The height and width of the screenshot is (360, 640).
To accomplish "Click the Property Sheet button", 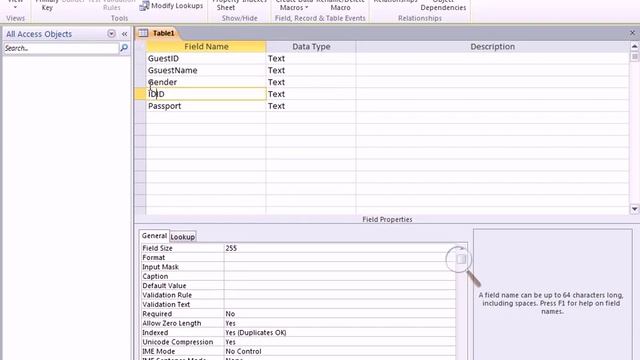I will pyautogui.click(x=226, y=5).
